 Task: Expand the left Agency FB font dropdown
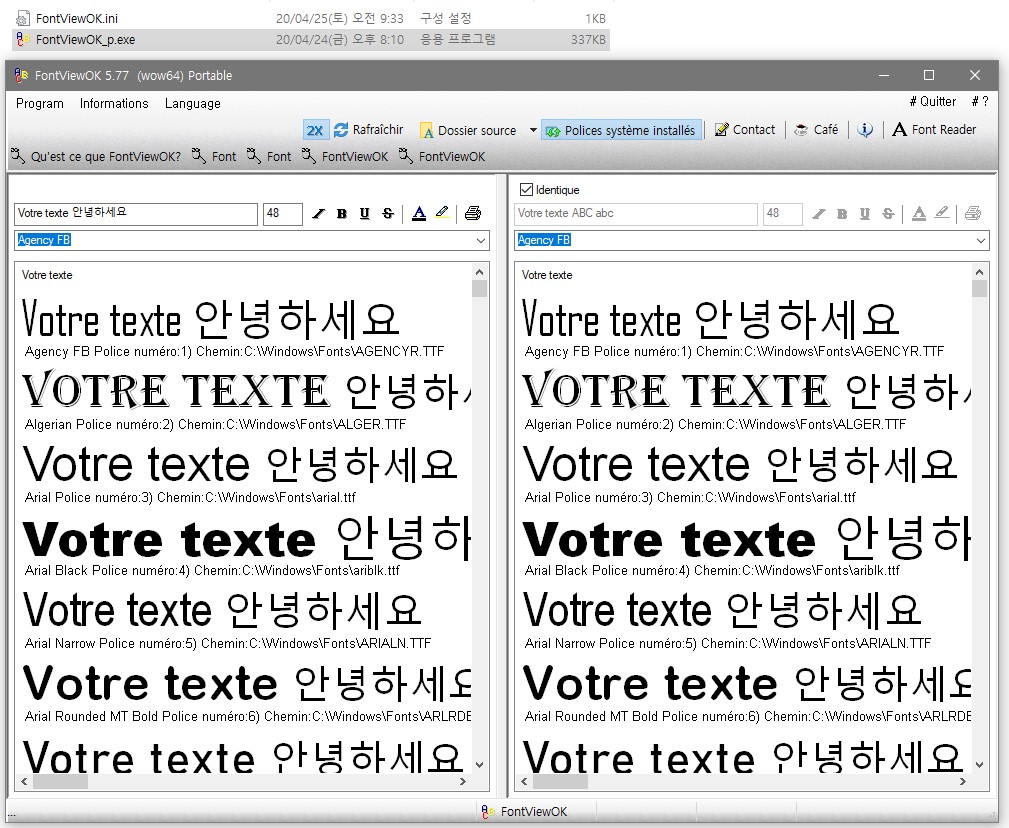[x=481, y=241]
